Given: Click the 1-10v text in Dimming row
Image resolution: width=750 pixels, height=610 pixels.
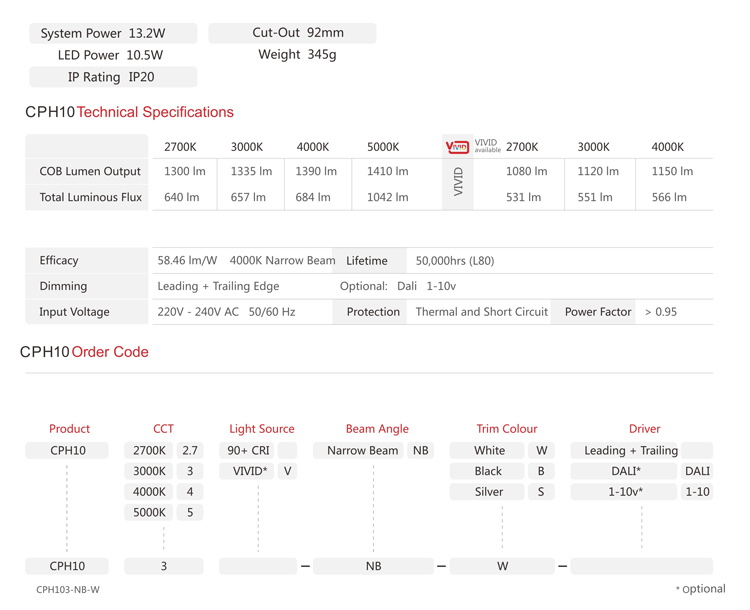Looking at the screenshot, I should point(441,286).
